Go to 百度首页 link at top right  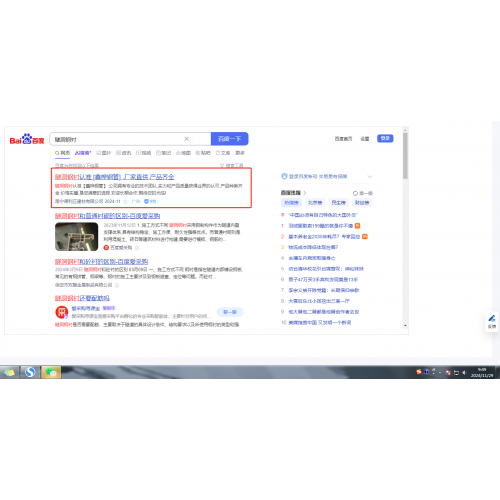(343, 138)
